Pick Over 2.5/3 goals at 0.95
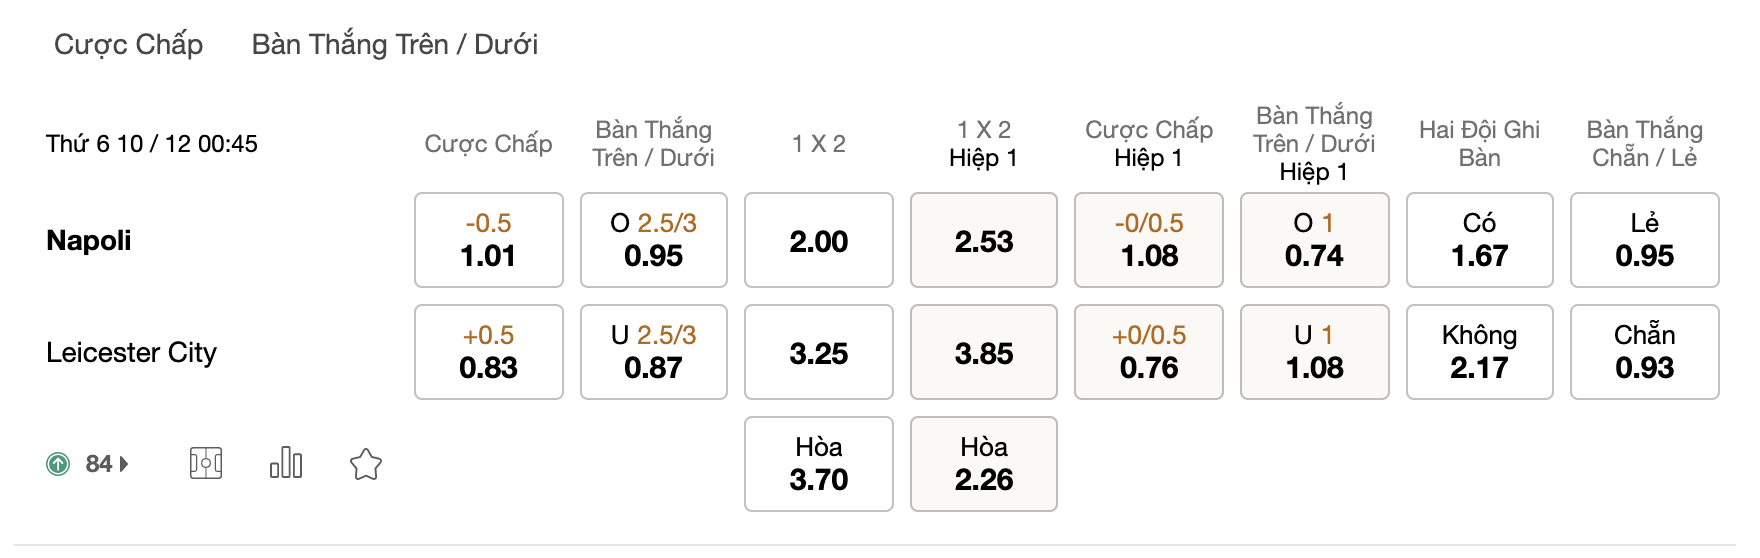This screenshot has width=1760, height=558. [x=654, y=240]
